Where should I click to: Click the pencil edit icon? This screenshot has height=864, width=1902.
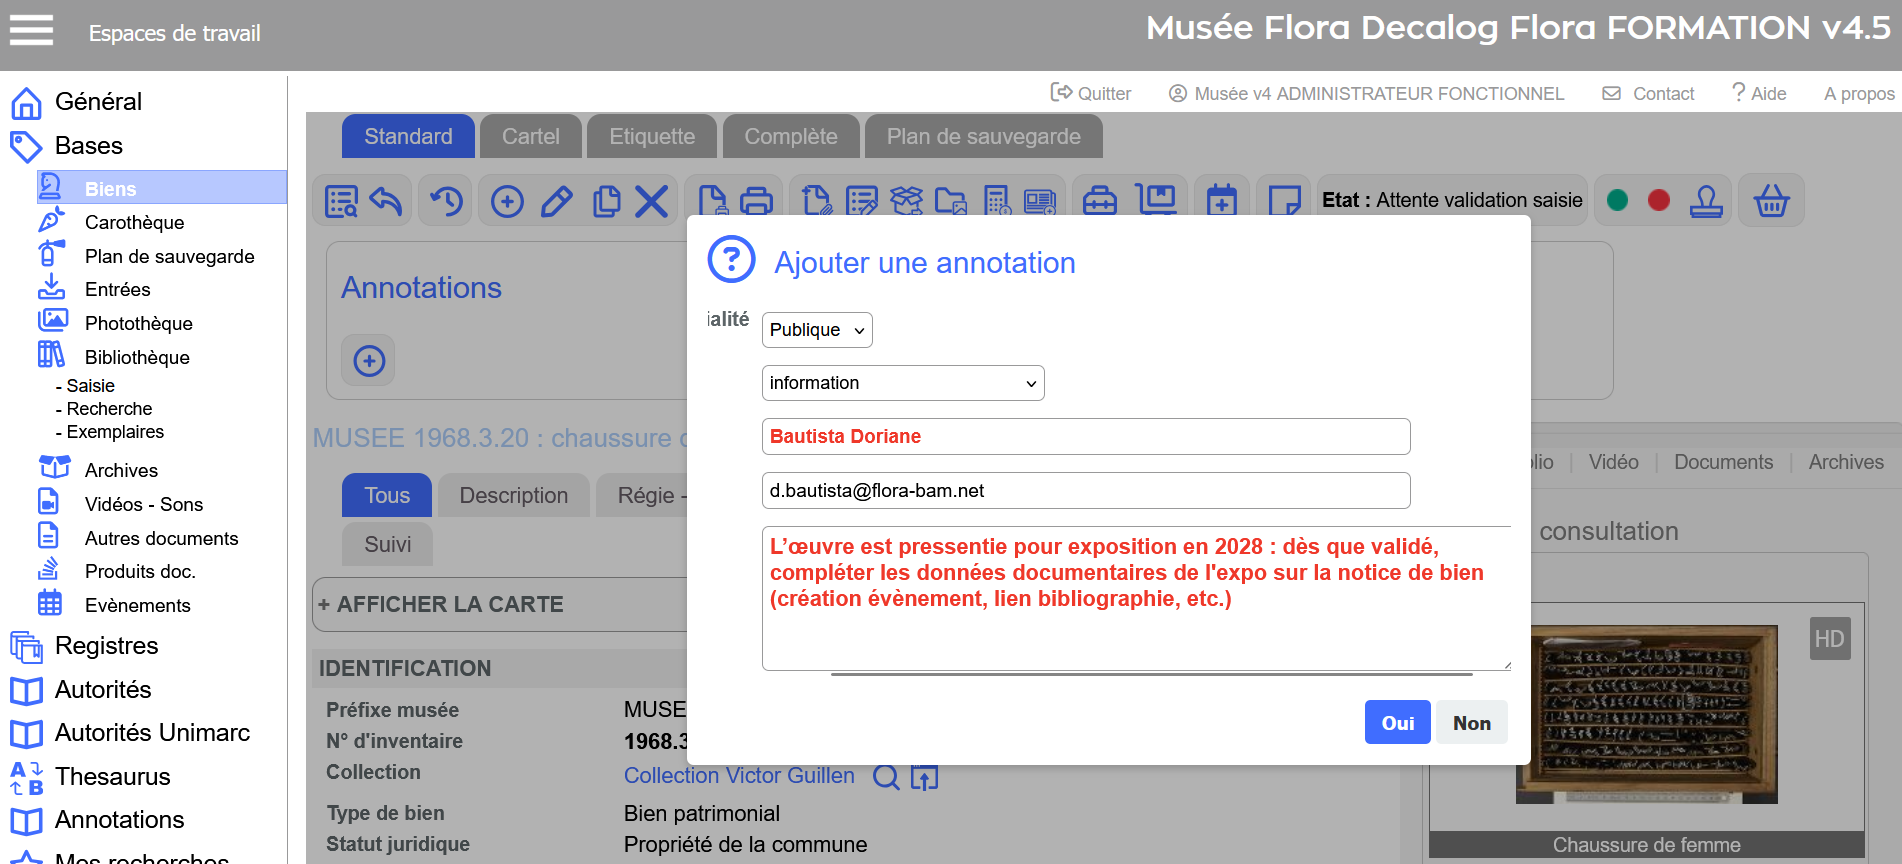pos(556,201)
